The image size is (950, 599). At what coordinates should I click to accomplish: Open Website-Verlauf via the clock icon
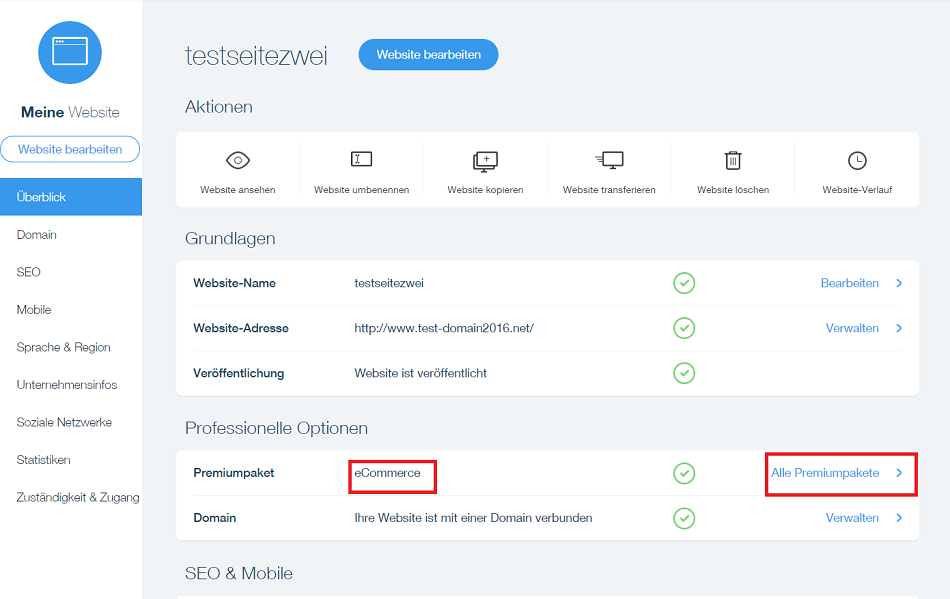point(857,160)
